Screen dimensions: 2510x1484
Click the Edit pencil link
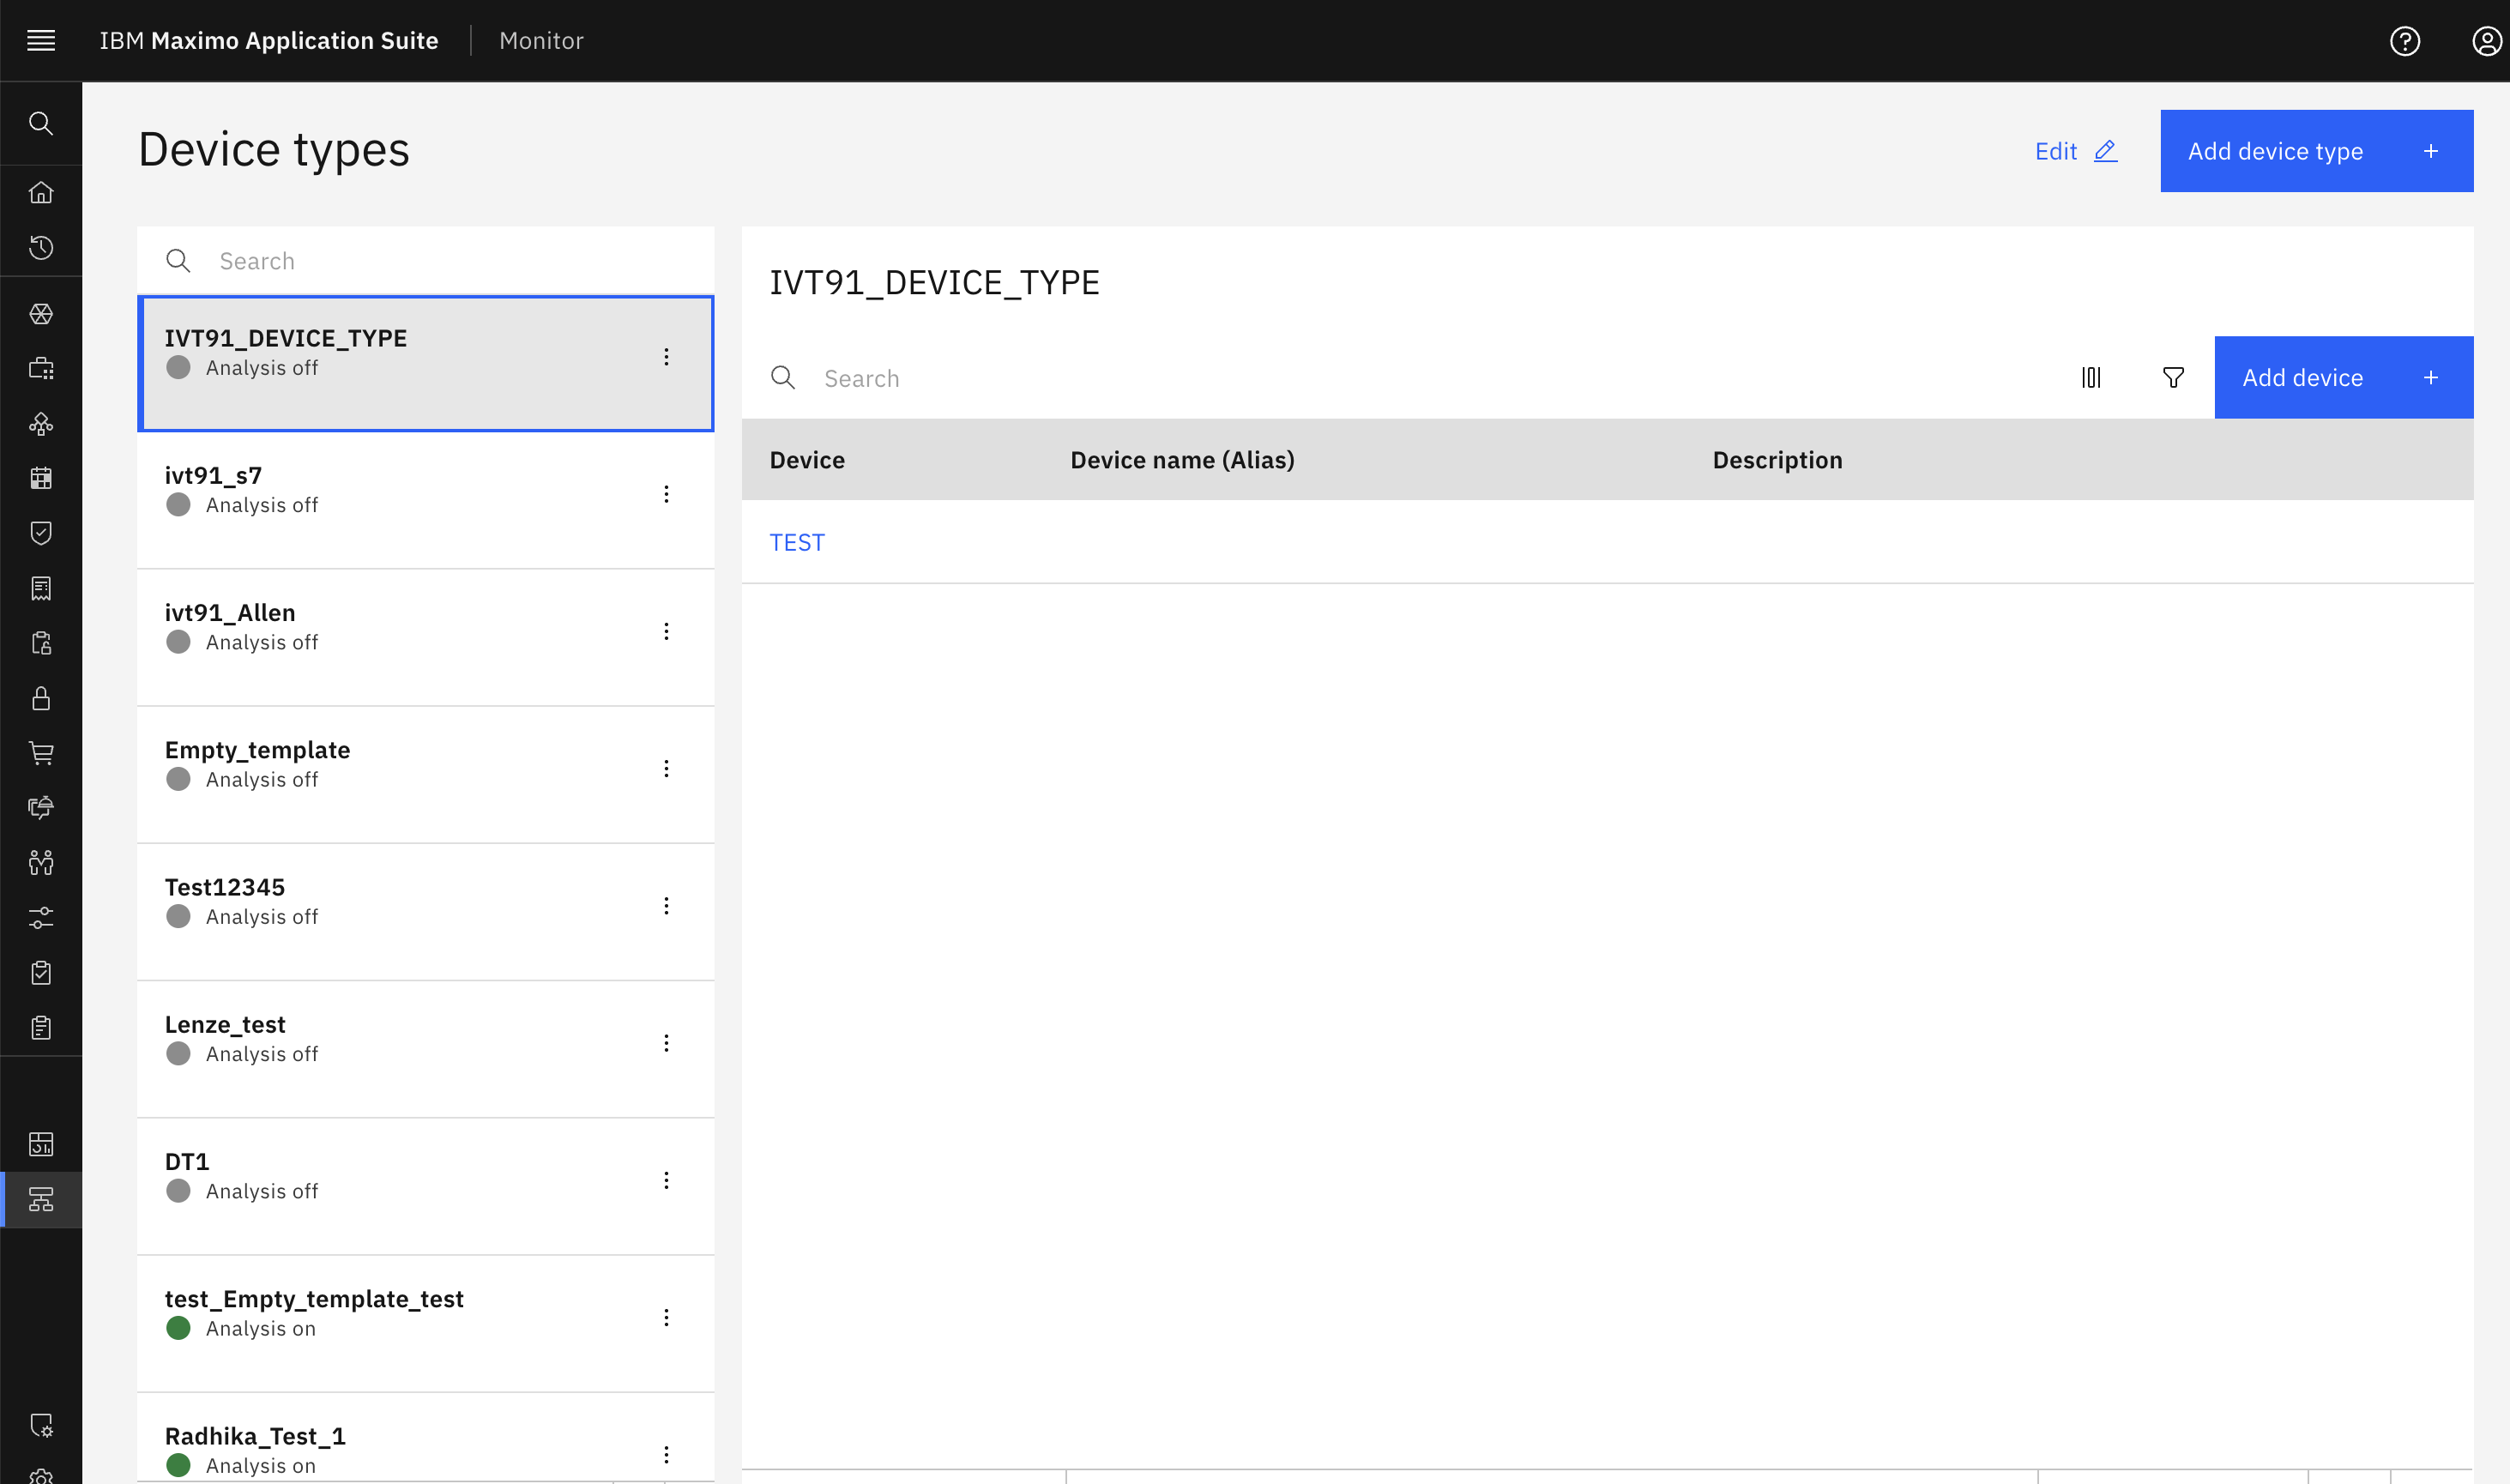2076,151
